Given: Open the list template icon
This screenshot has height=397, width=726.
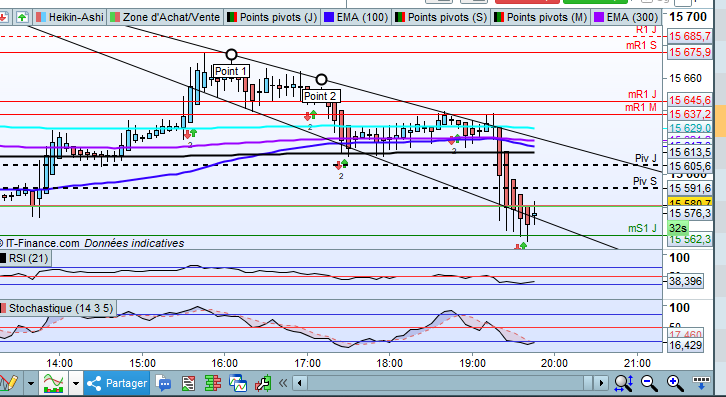Looking at the screenshot, I should point(188,383).
